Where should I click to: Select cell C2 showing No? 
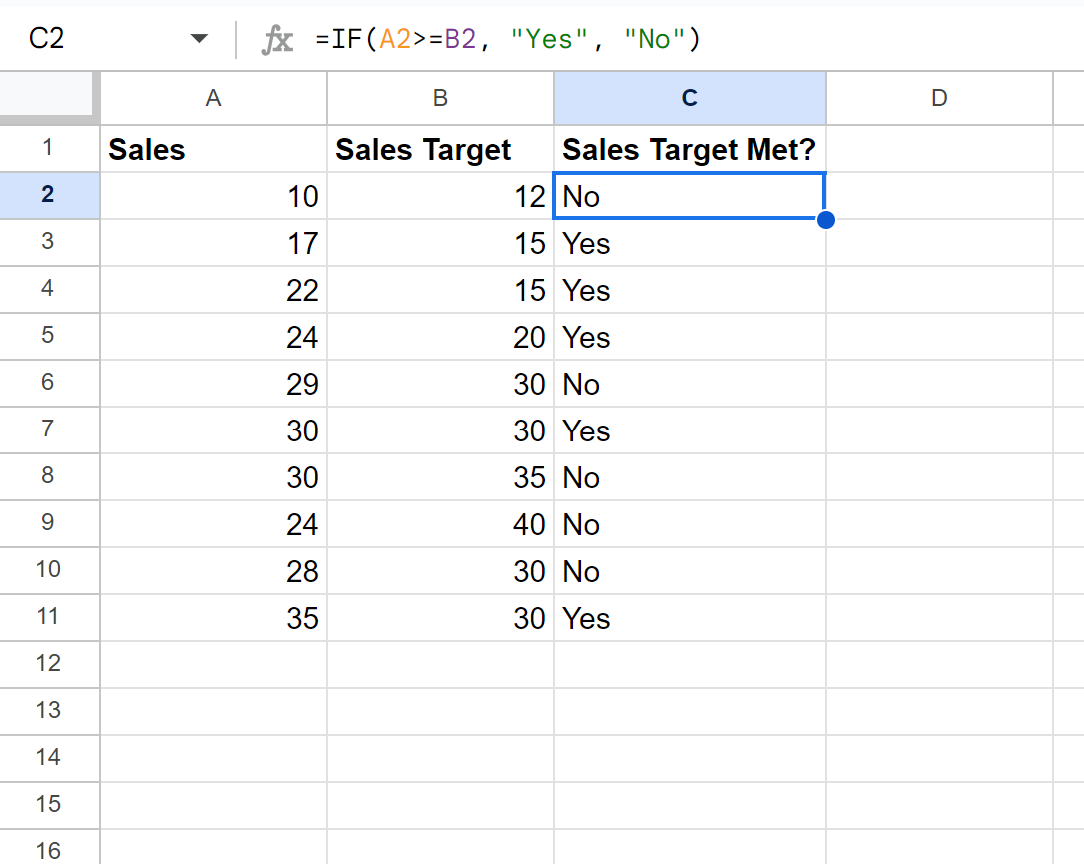(690, 196)
